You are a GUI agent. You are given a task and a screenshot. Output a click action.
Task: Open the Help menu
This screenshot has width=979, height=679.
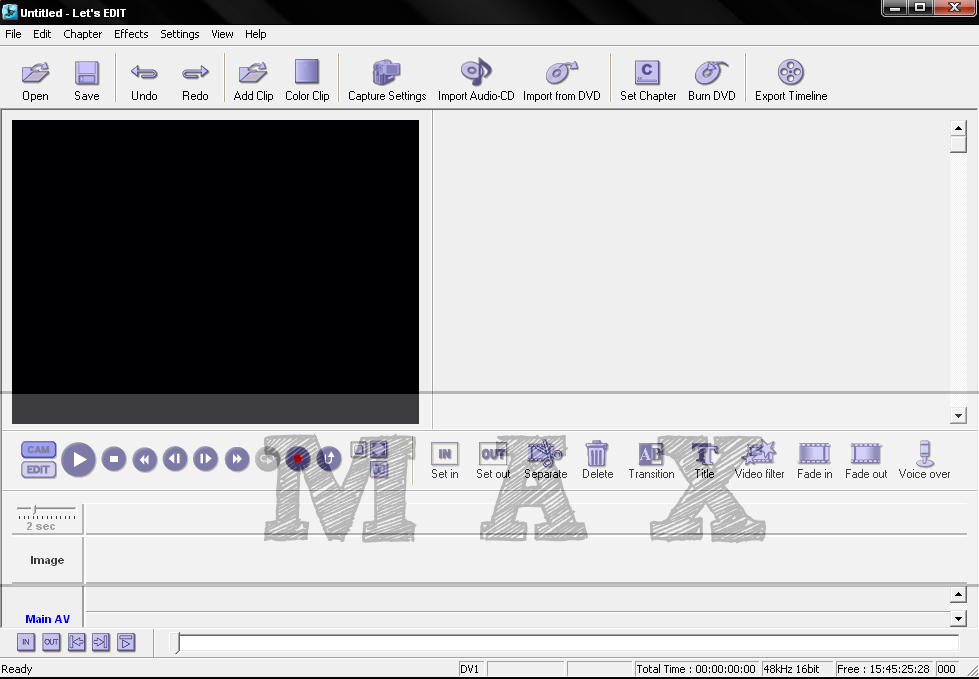[x=255, y=34]
